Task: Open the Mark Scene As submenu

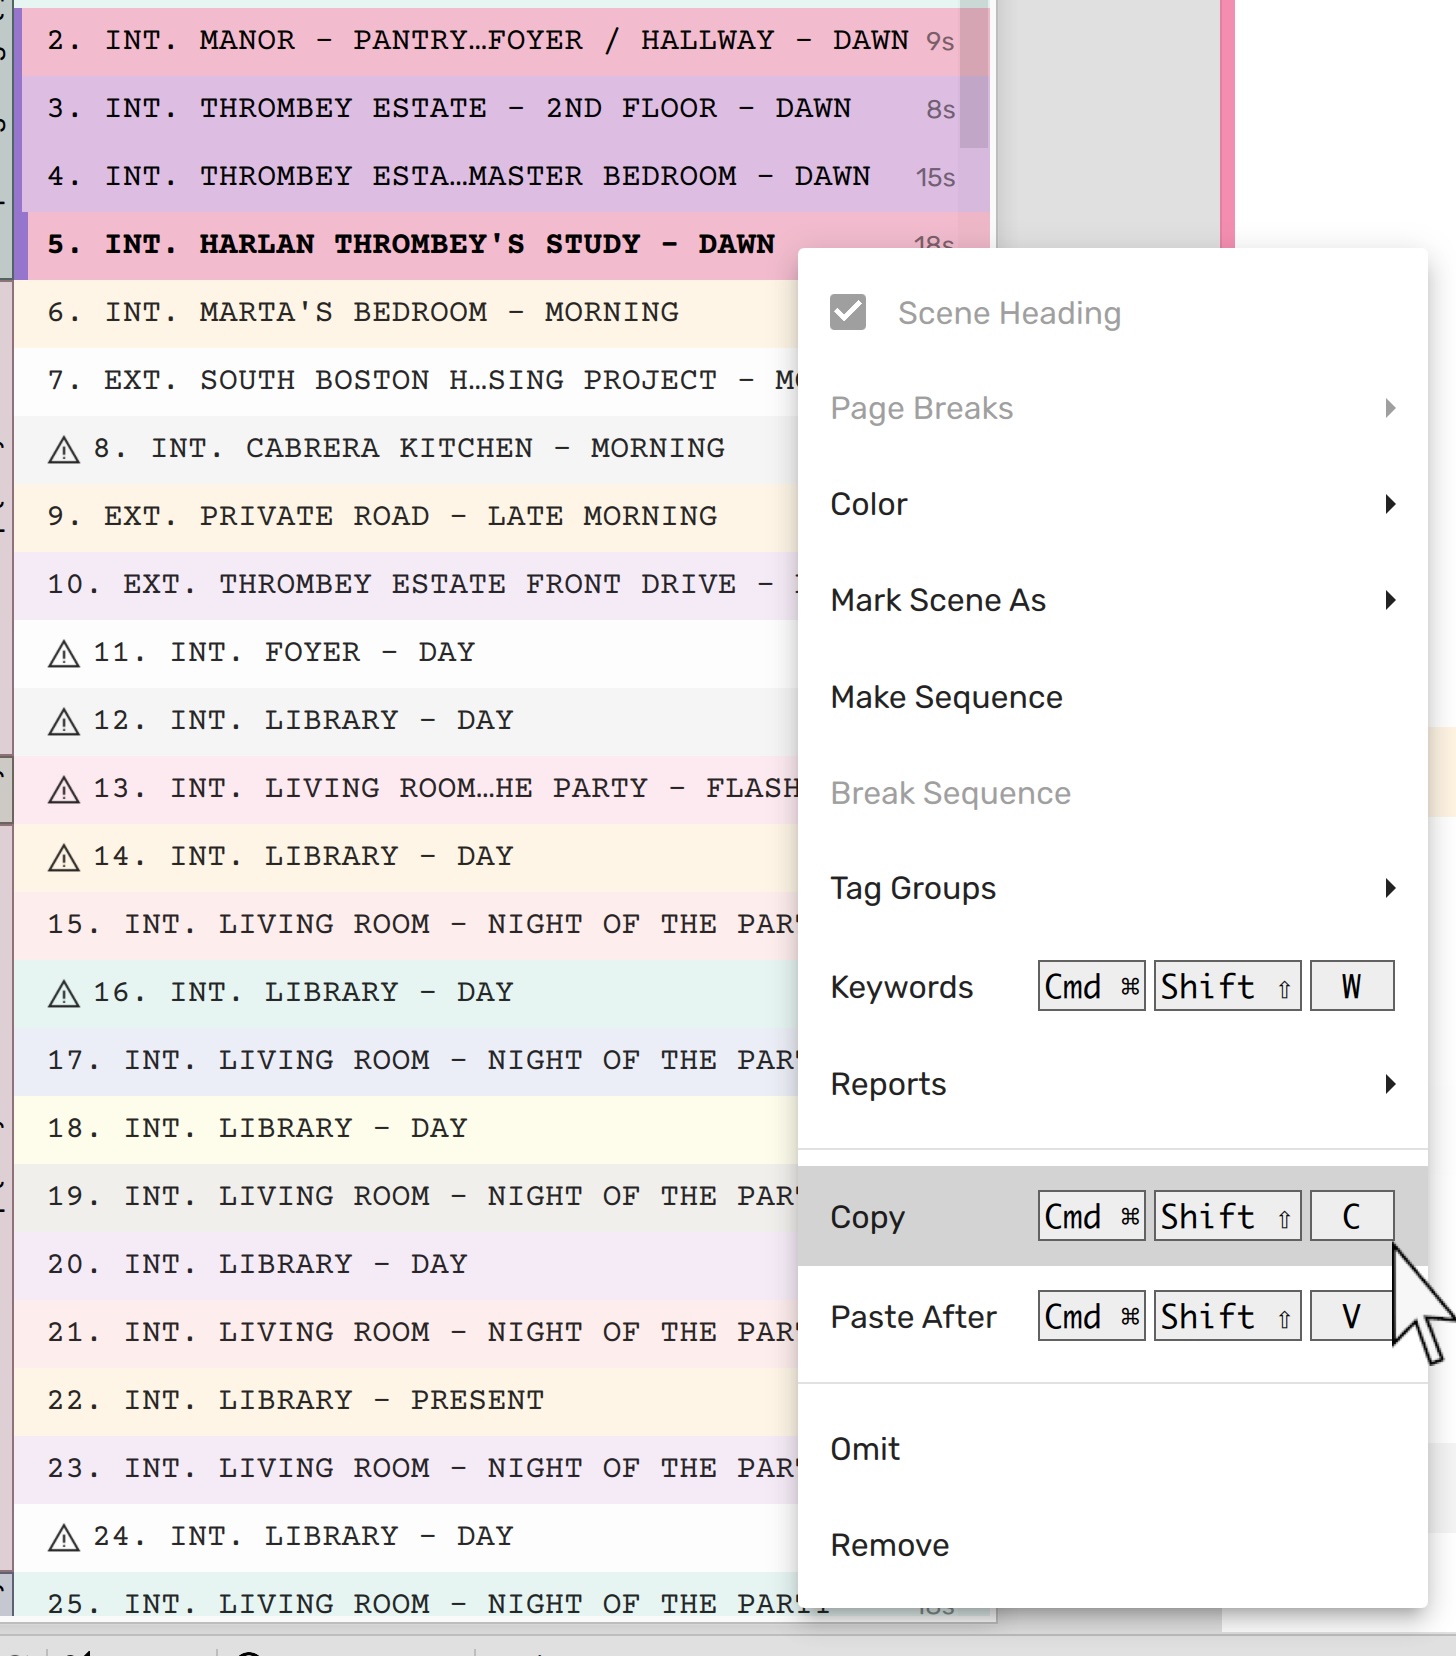Action: (x=1389, y=600)
